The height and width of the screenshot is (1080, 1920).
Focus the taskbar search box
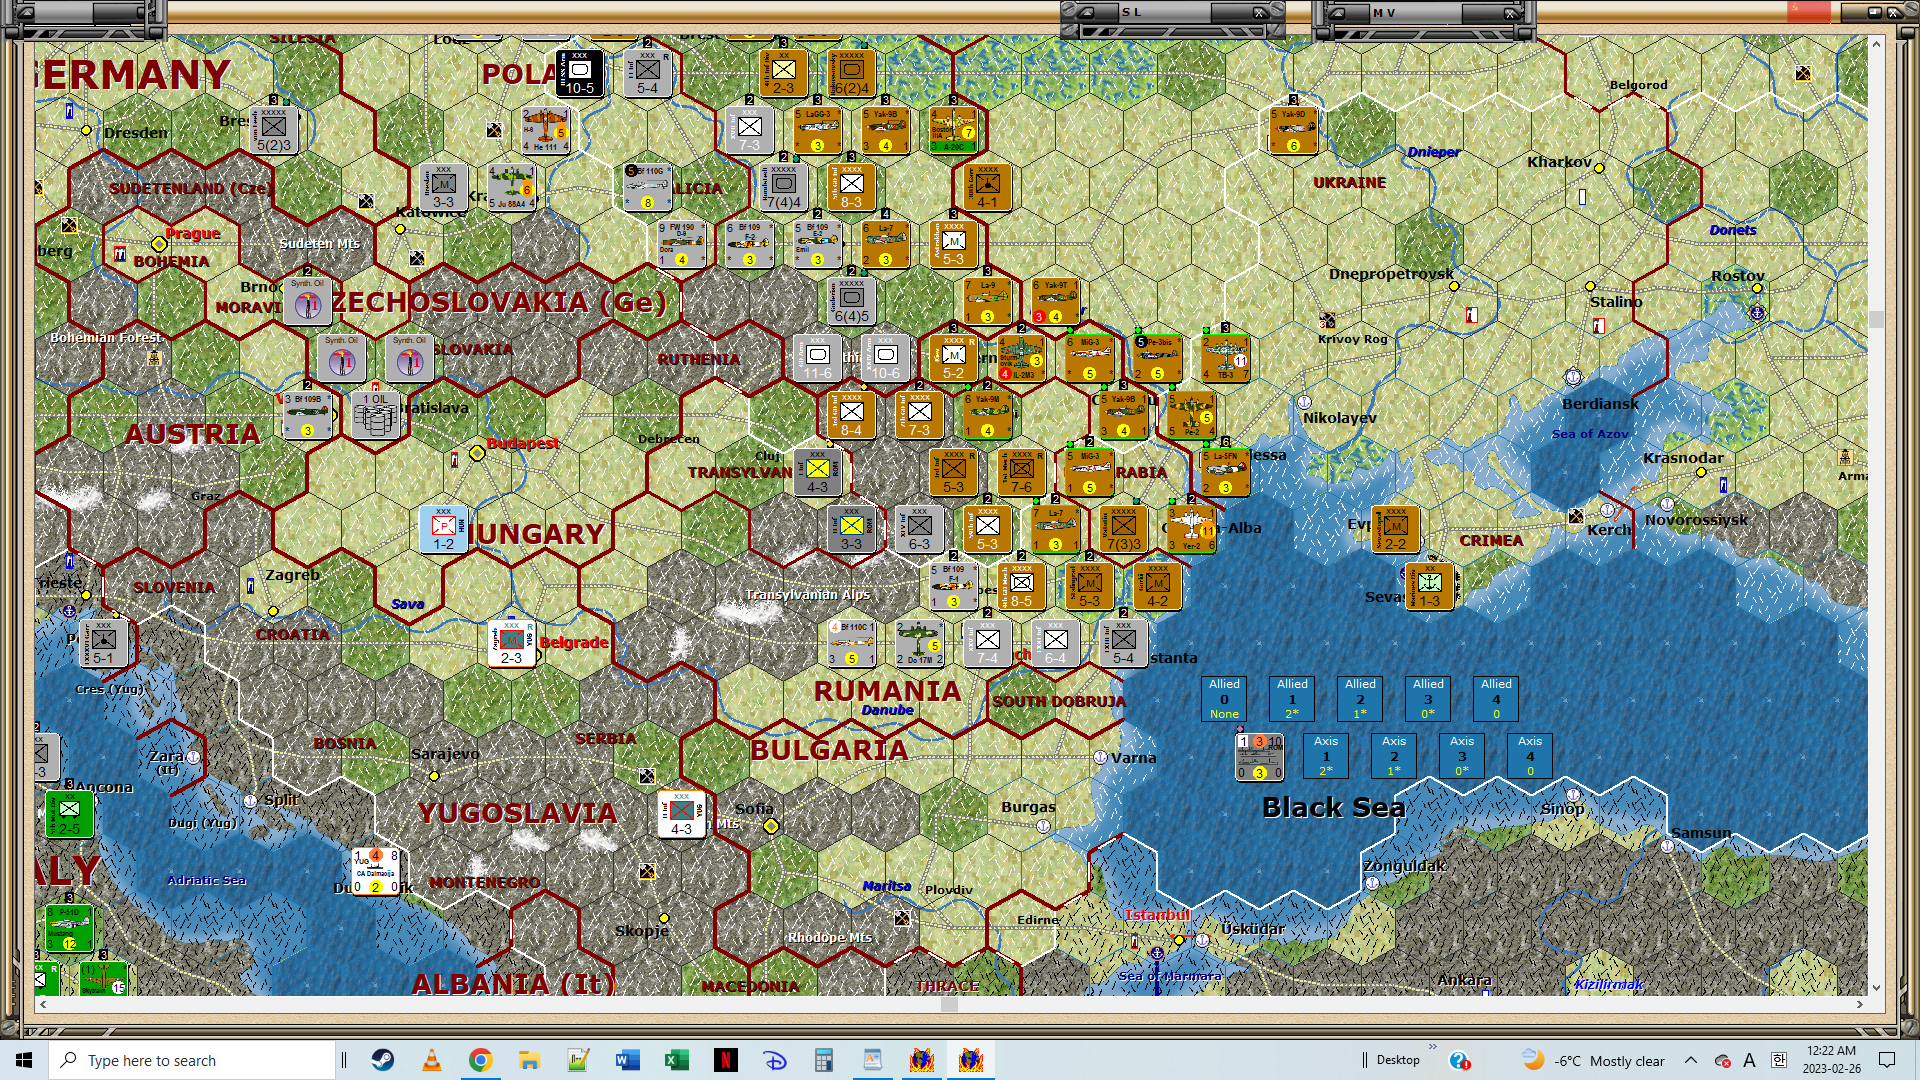pos(192,1060)
